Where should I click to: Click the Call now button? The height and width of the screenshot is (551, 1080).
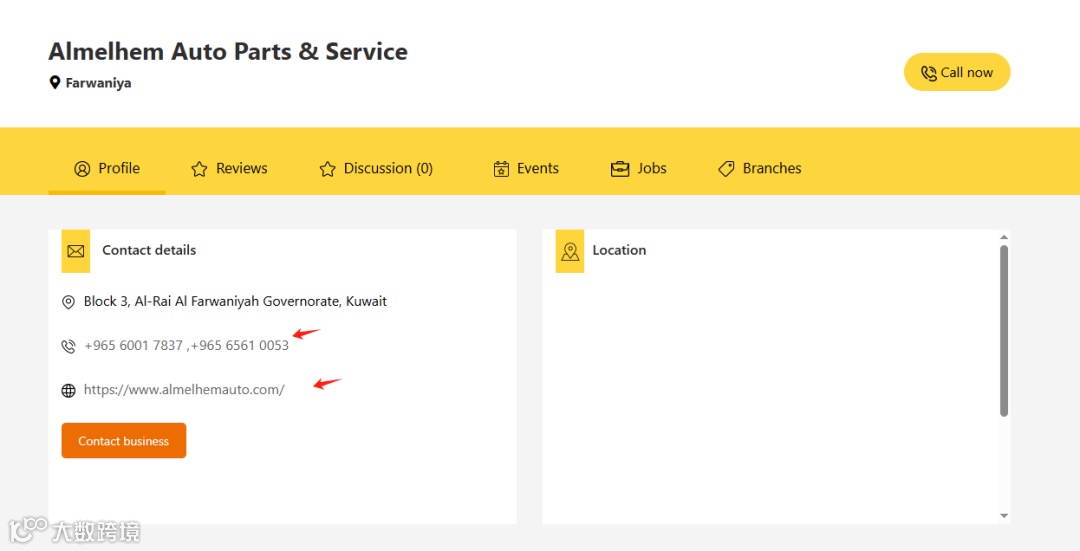[957, 72]
